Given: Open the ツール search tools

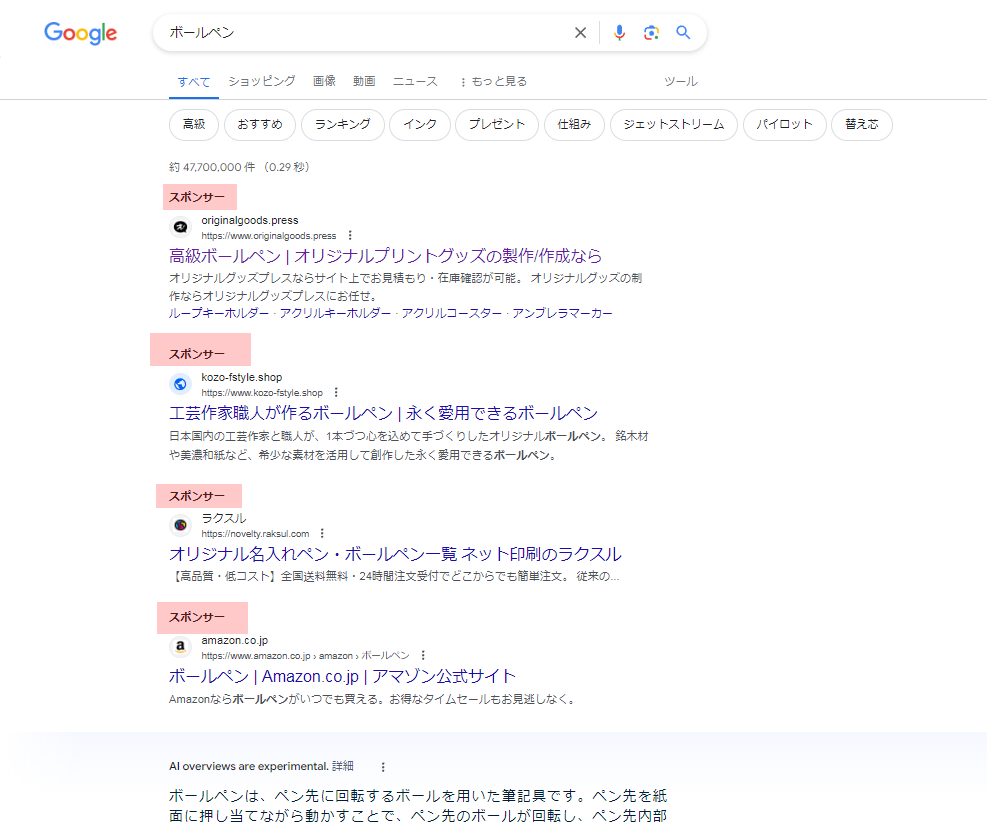Looking at the screenshot, I should (681, 81).
